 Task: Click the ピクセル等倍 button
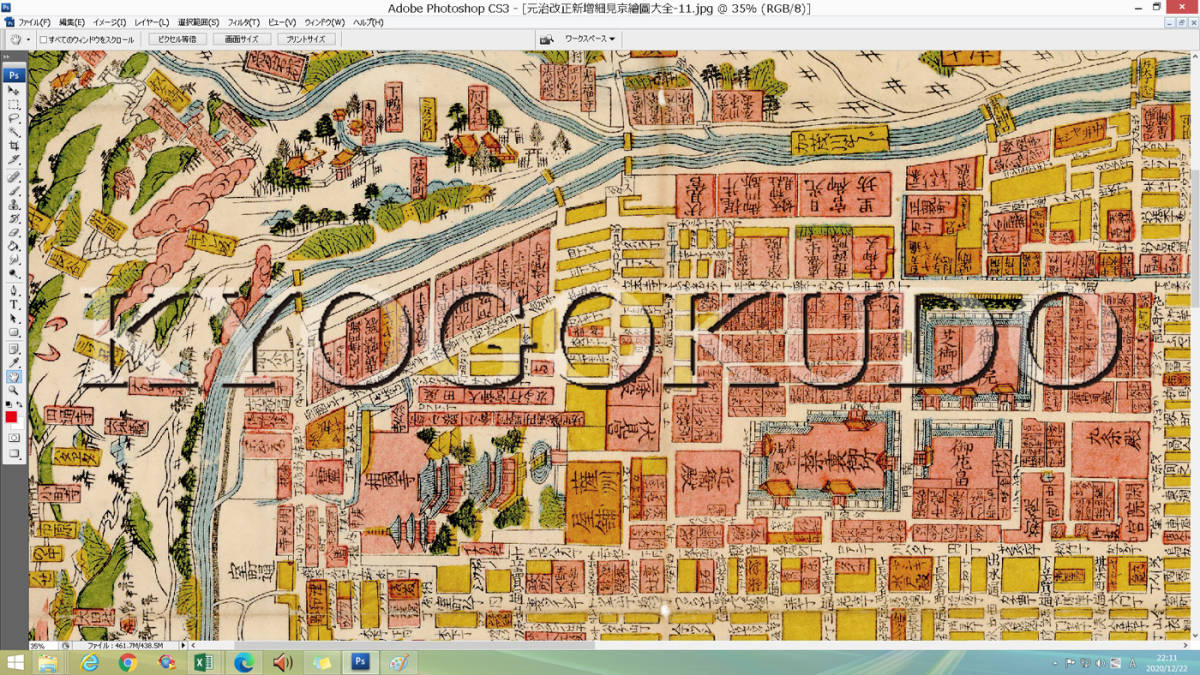pyautogui.click(x=178, y=39)
